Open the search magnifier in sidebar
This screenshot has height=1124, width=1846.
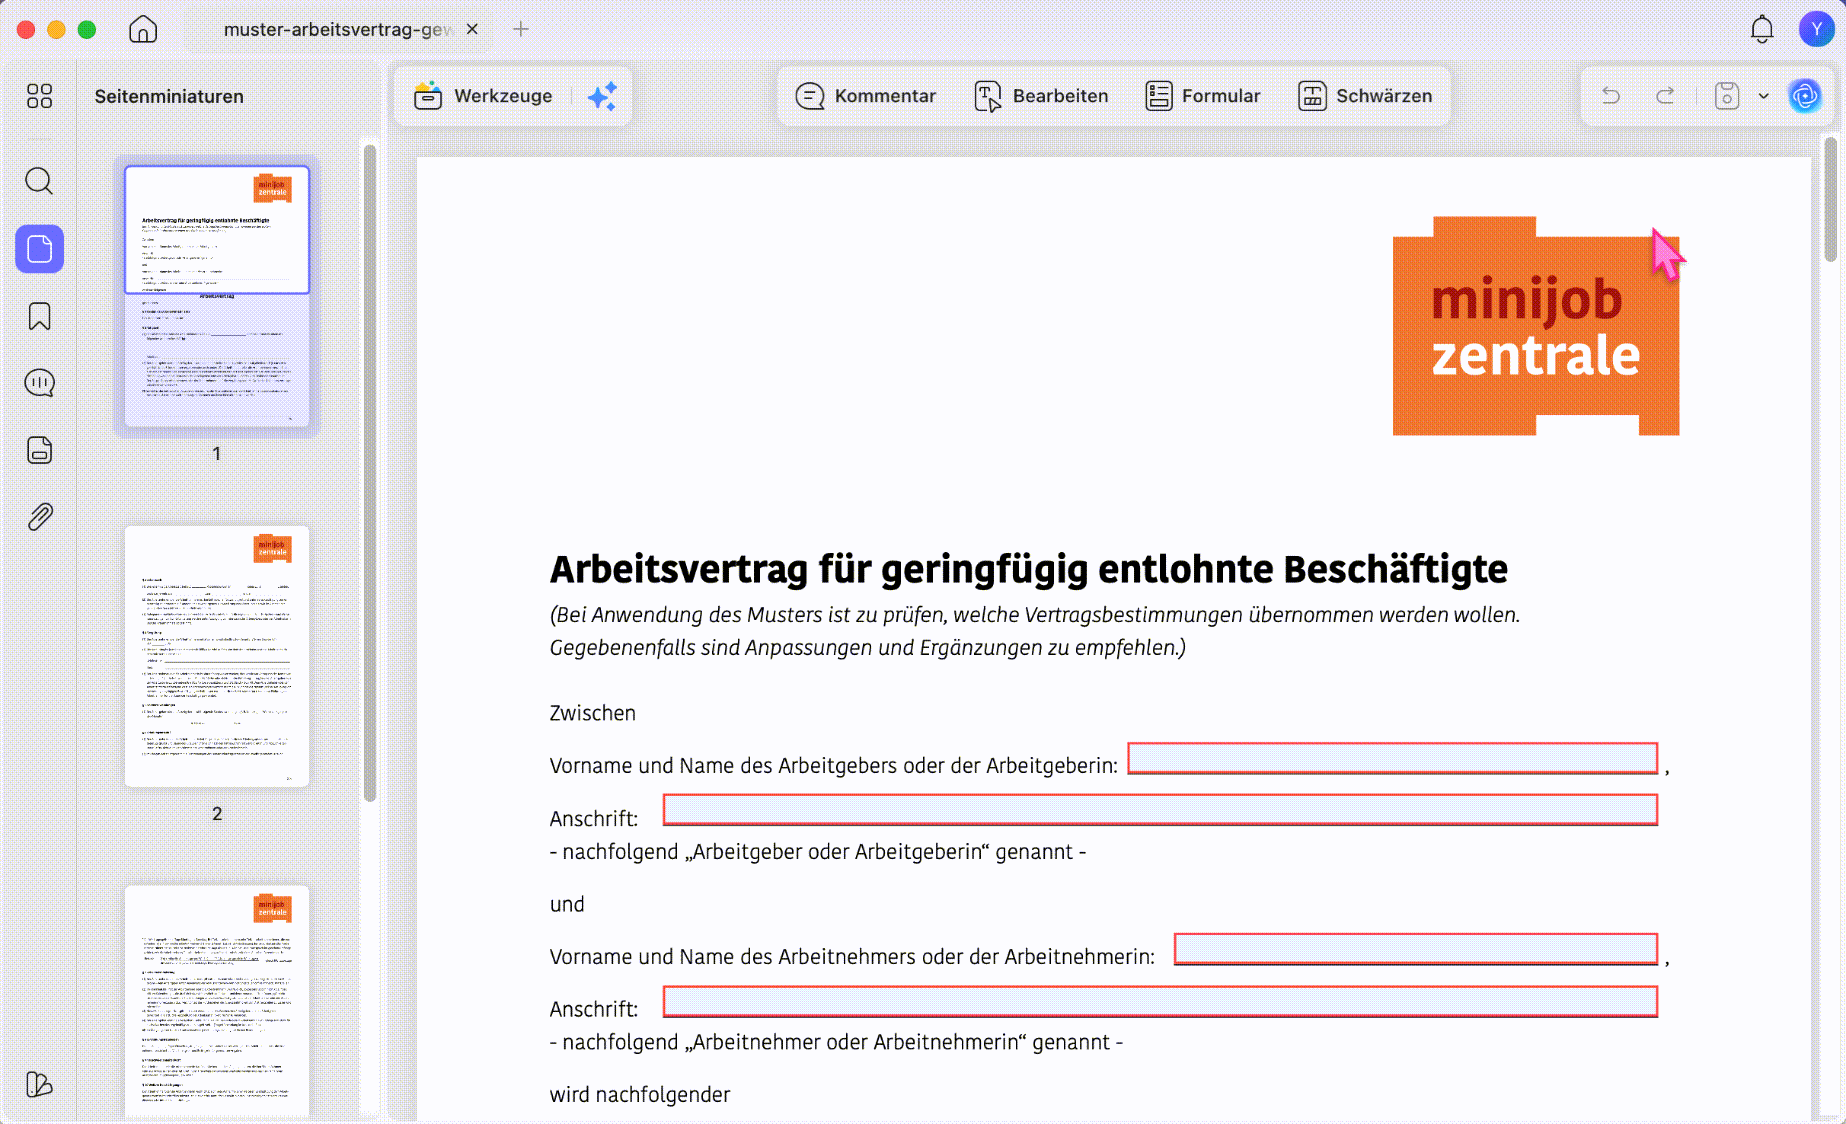pos(39,181)
